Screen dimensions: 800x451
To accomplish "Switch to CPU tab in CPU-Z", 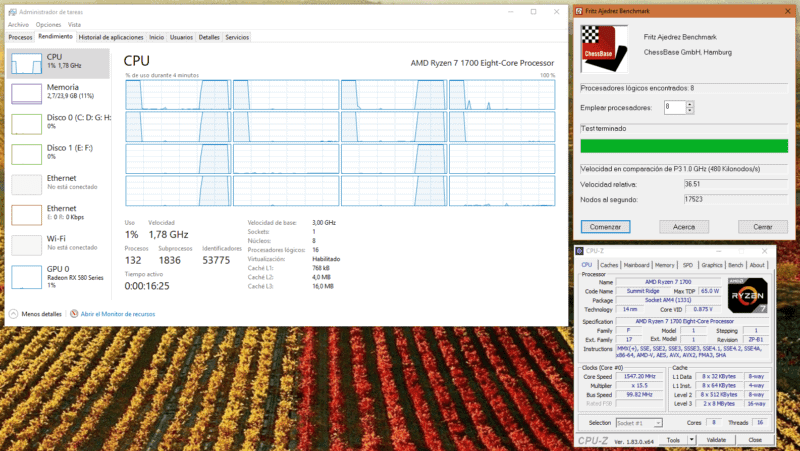I will 587,265.
